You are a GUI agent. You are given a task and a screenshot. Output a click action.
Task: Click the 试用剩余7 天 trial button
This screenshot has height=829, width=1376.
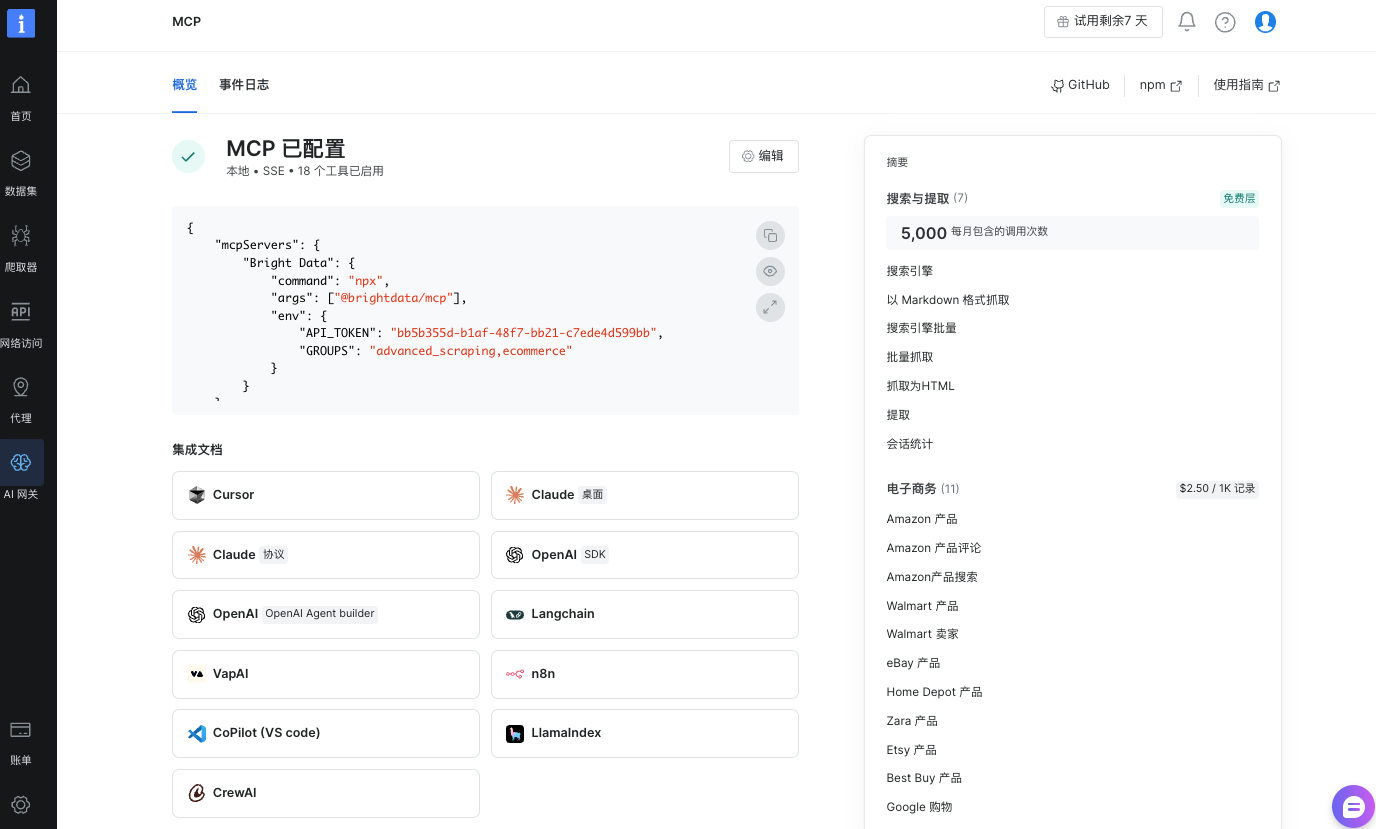[x=1103, y=21]
